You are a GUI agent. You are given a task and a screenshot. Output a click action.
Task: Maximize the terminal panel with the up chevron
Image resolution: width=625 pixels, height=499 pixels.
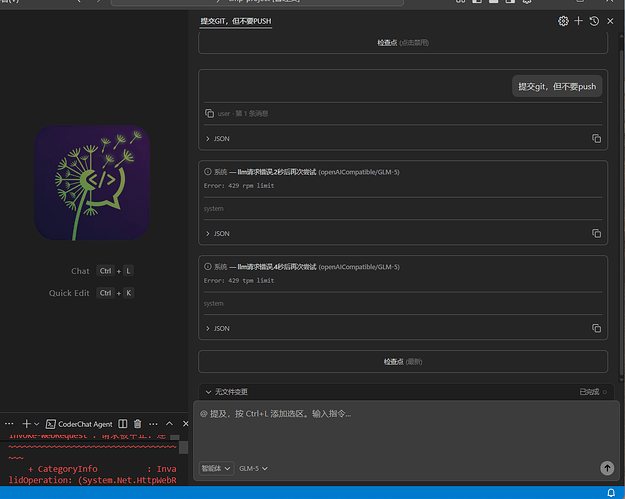(x=169, y=424)
